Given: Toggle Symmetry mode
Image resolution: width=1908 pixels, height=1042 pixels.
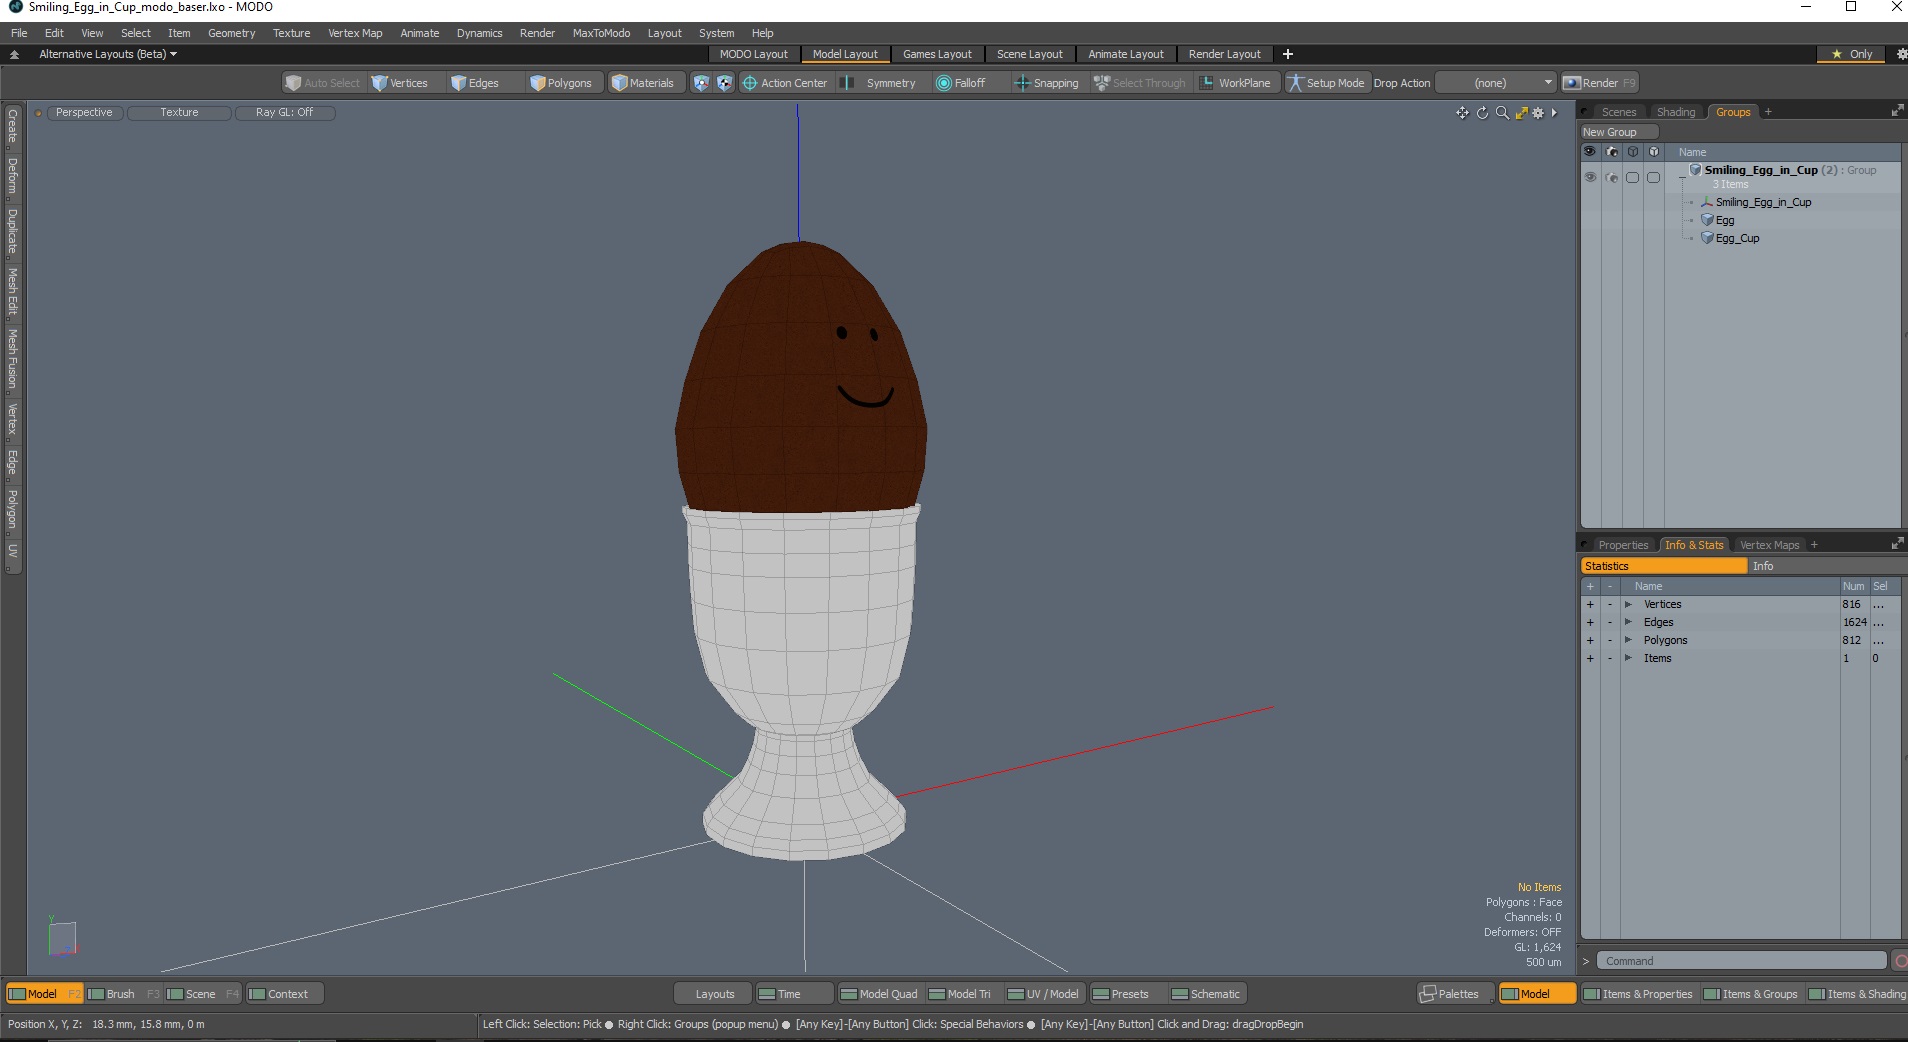Looking at the screenshot, I should (880, 83).
